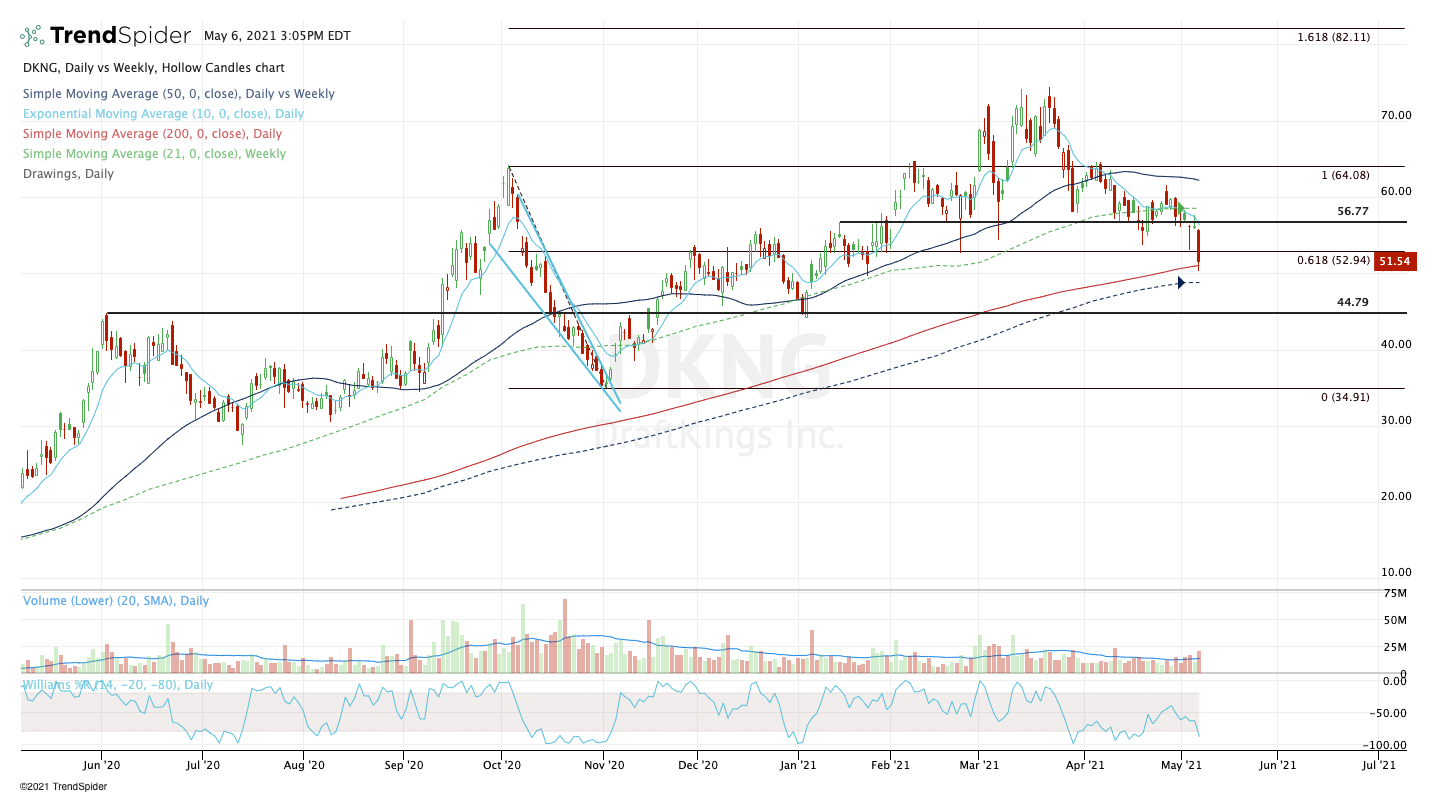Click the Jul '20 date axis label
Image resolution: width=1437 pixels, height=796 pixels.
click(203, 766)
